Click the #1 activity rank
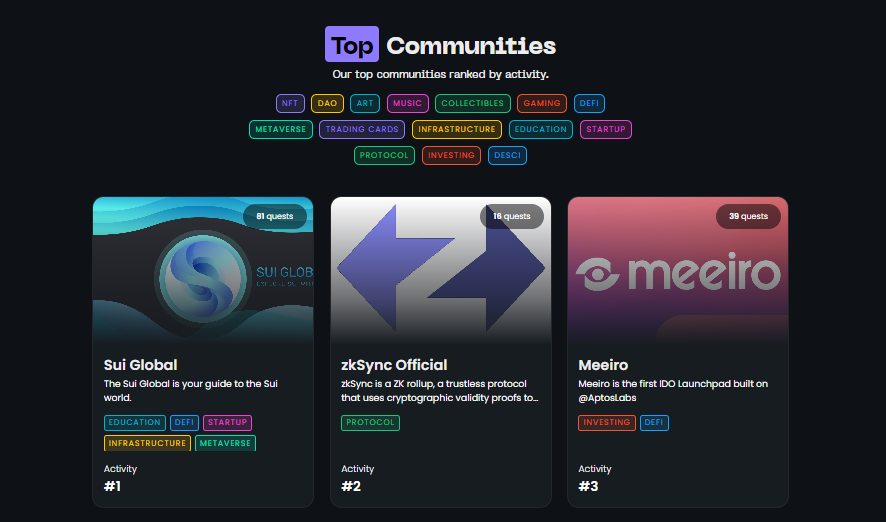 [x=112, y=486]
